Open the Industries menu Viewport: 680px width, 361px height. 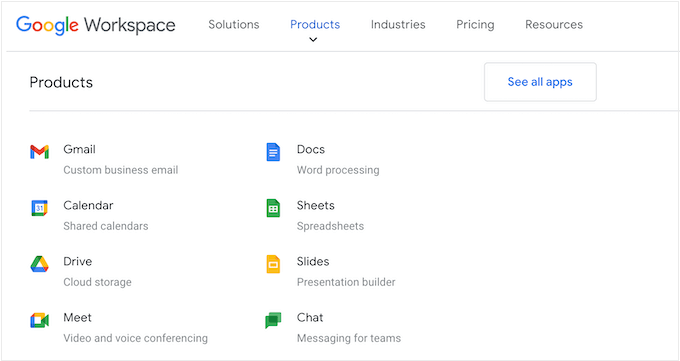click(x=398, y=24)
